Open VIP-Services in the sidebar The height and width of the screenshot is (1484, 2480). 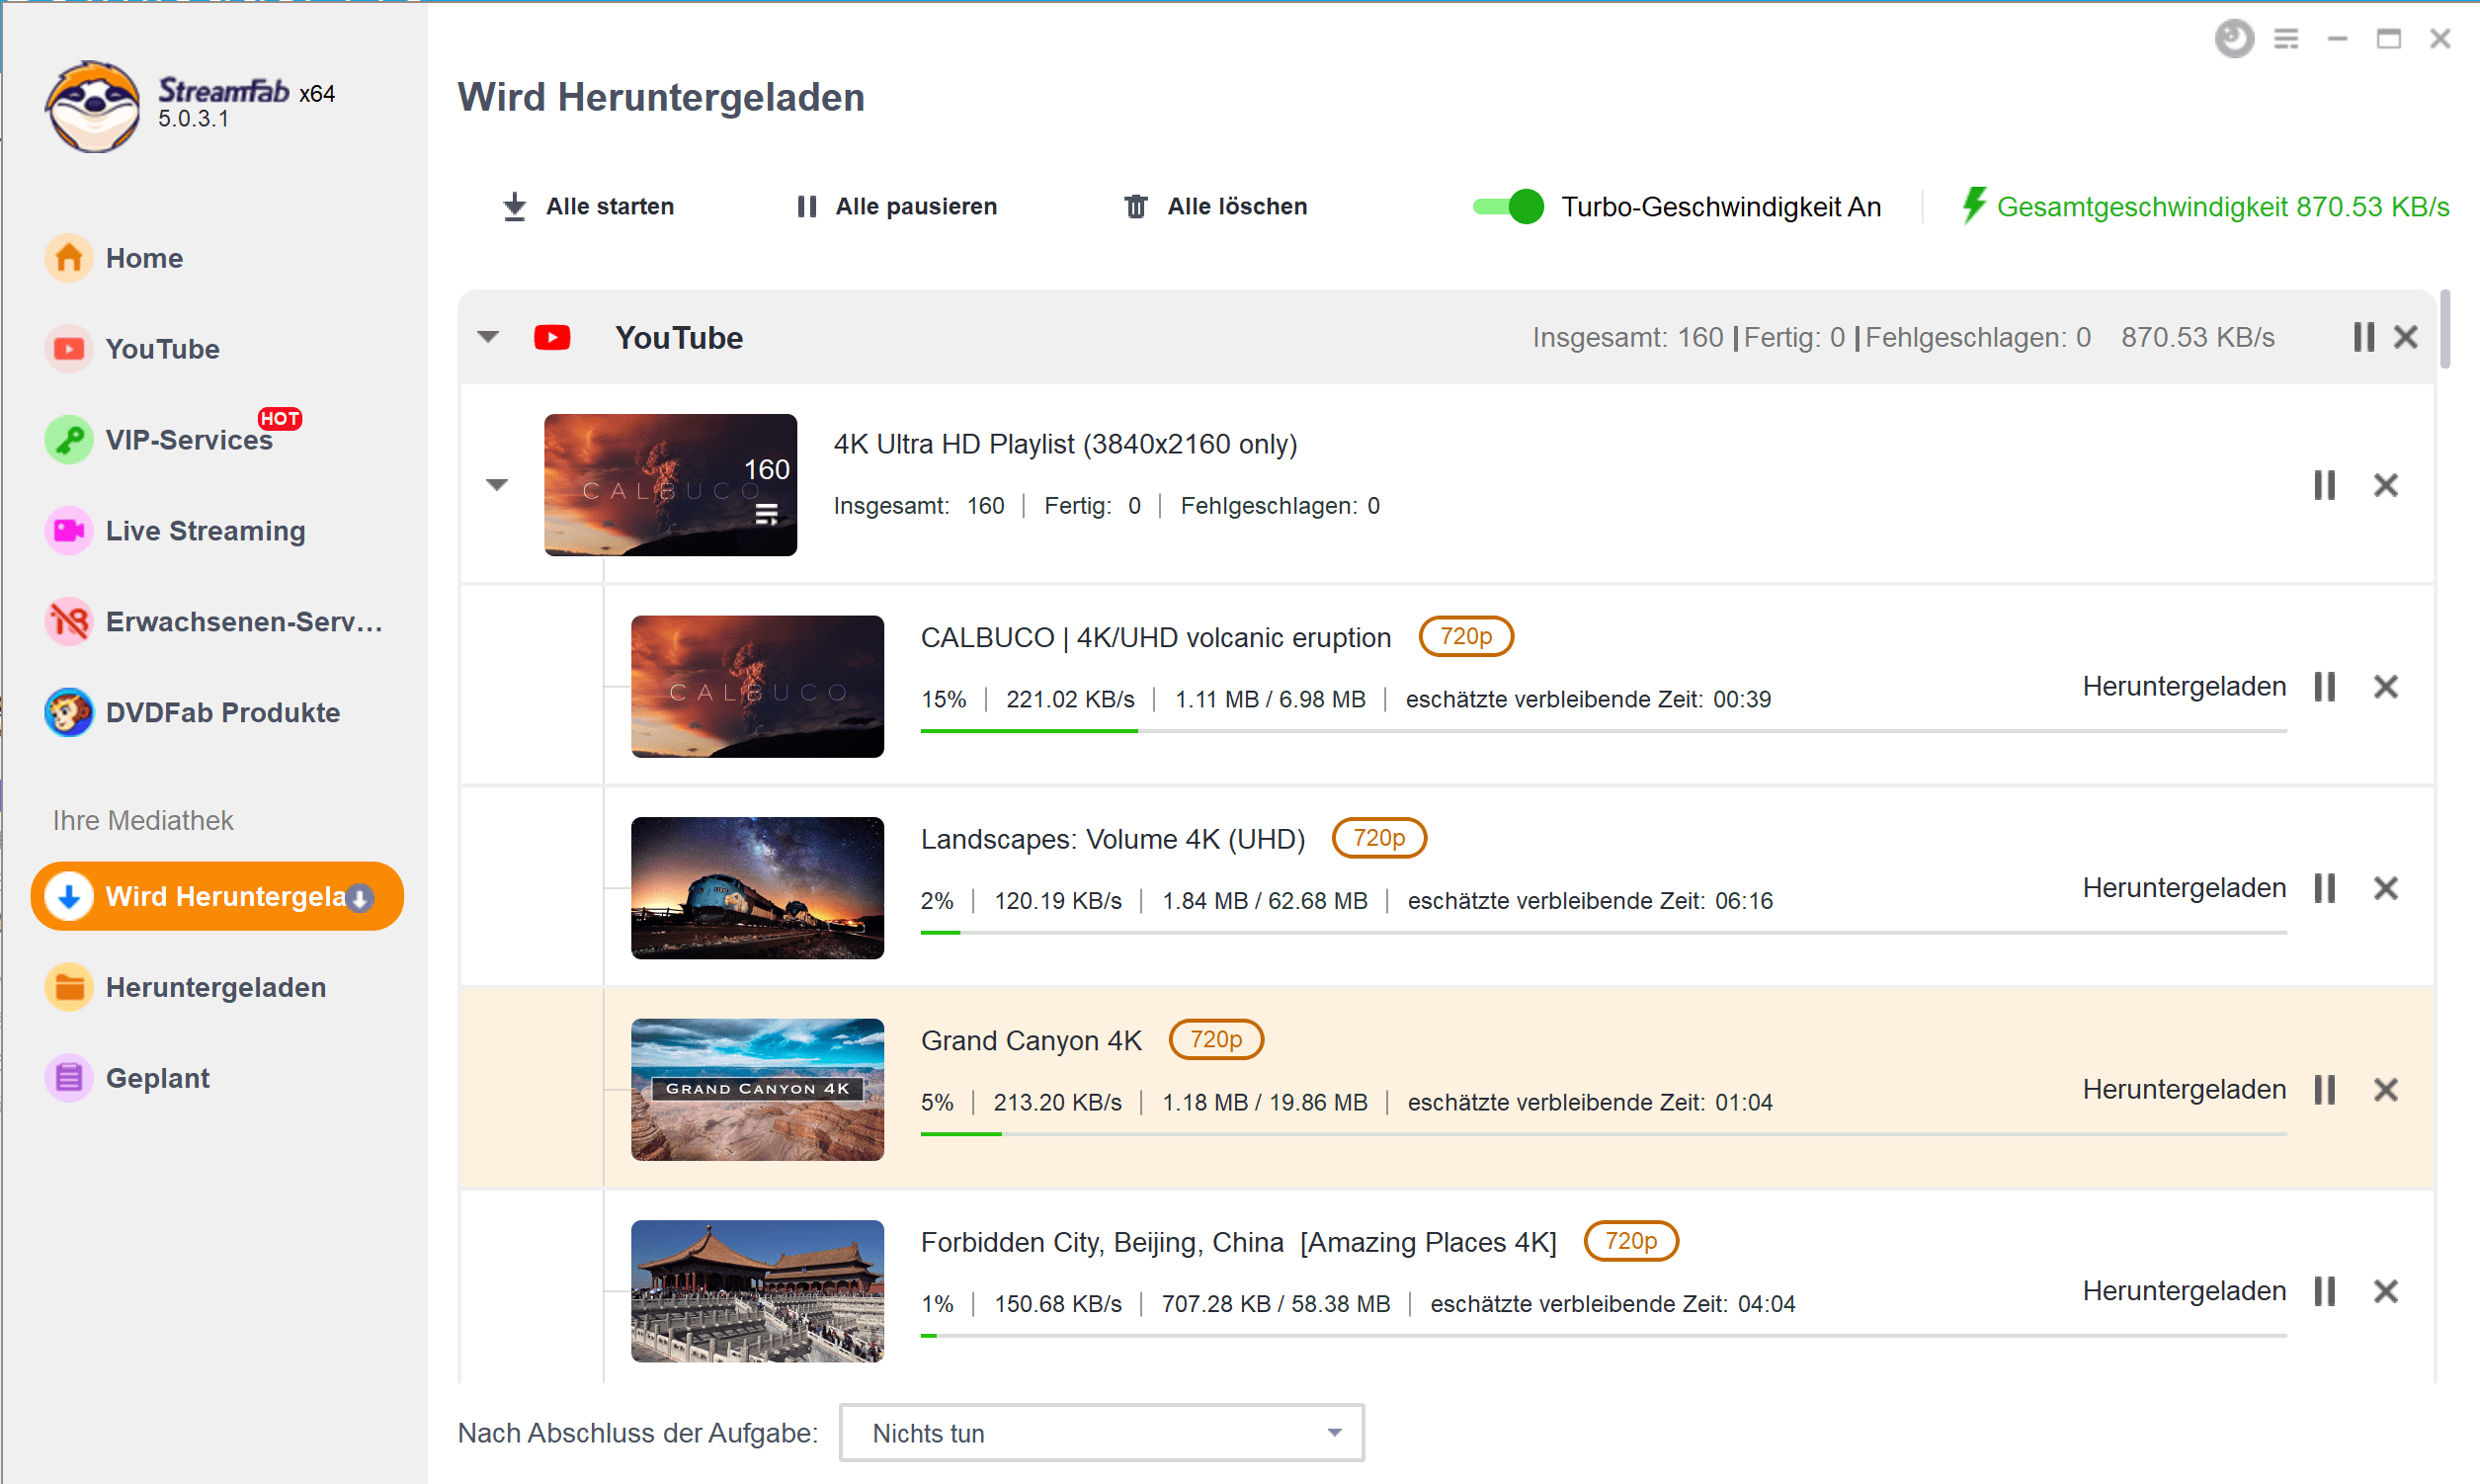[188, 440]
